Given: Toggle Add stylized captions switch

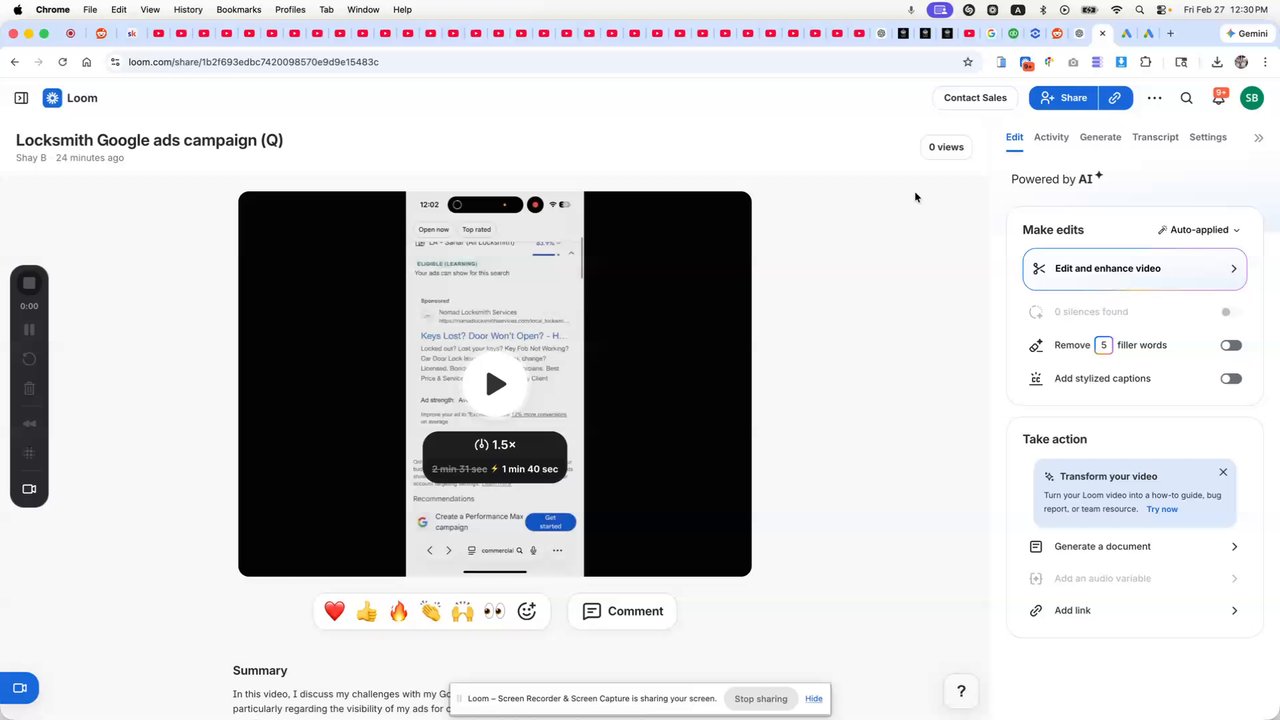Looking at the screenshot, I should tap(1231, 379).
